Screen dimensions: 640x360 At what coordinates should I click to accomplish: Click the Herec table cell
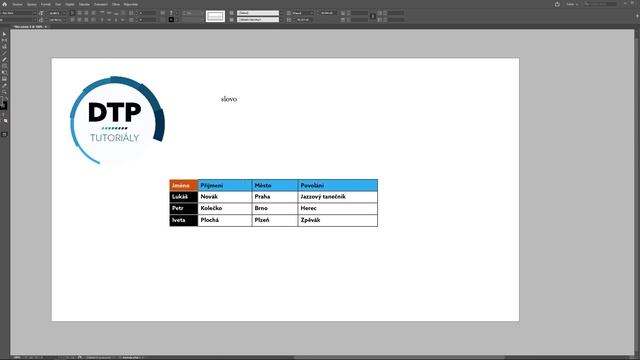click(338, 208)
